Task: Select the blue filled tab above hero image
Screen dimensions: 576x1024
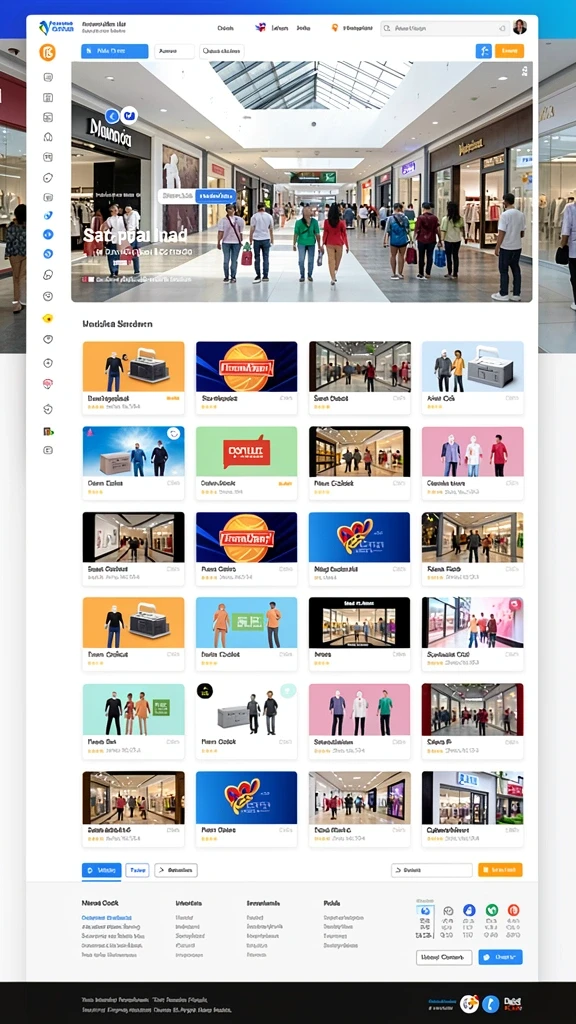Action: [114, 51]
